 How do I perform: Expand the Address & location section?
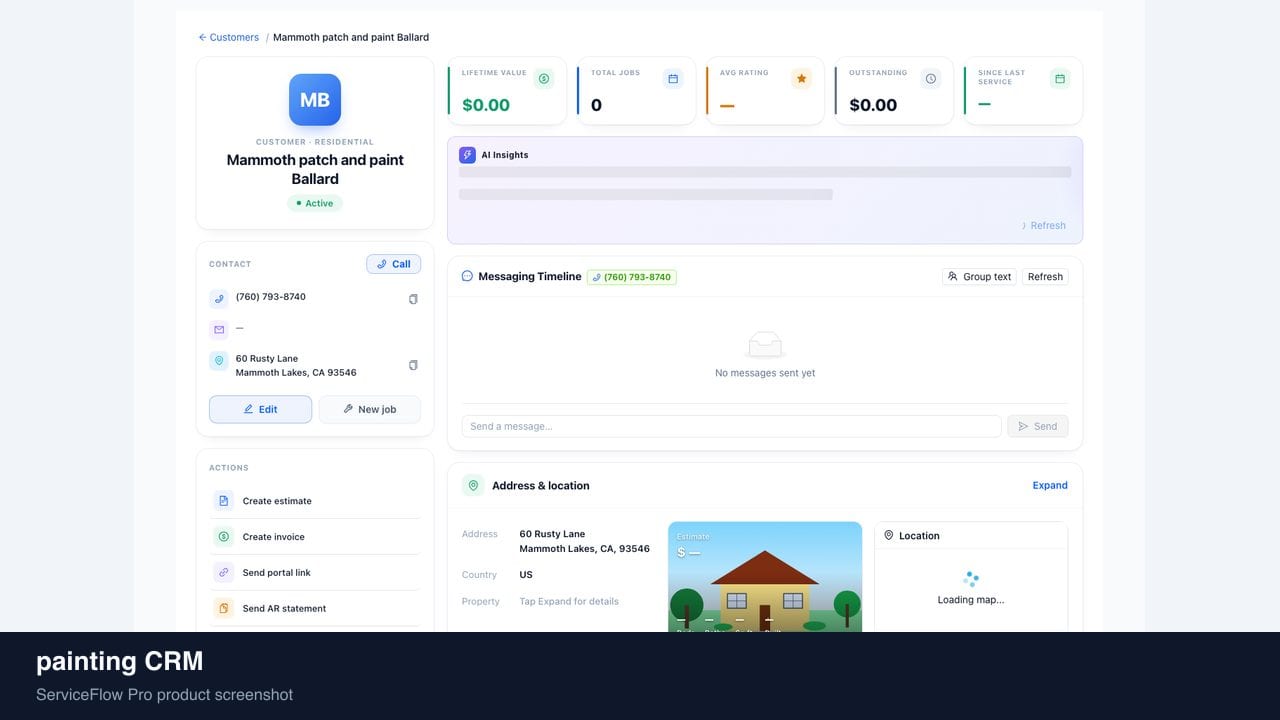(x=1050, y=486)
